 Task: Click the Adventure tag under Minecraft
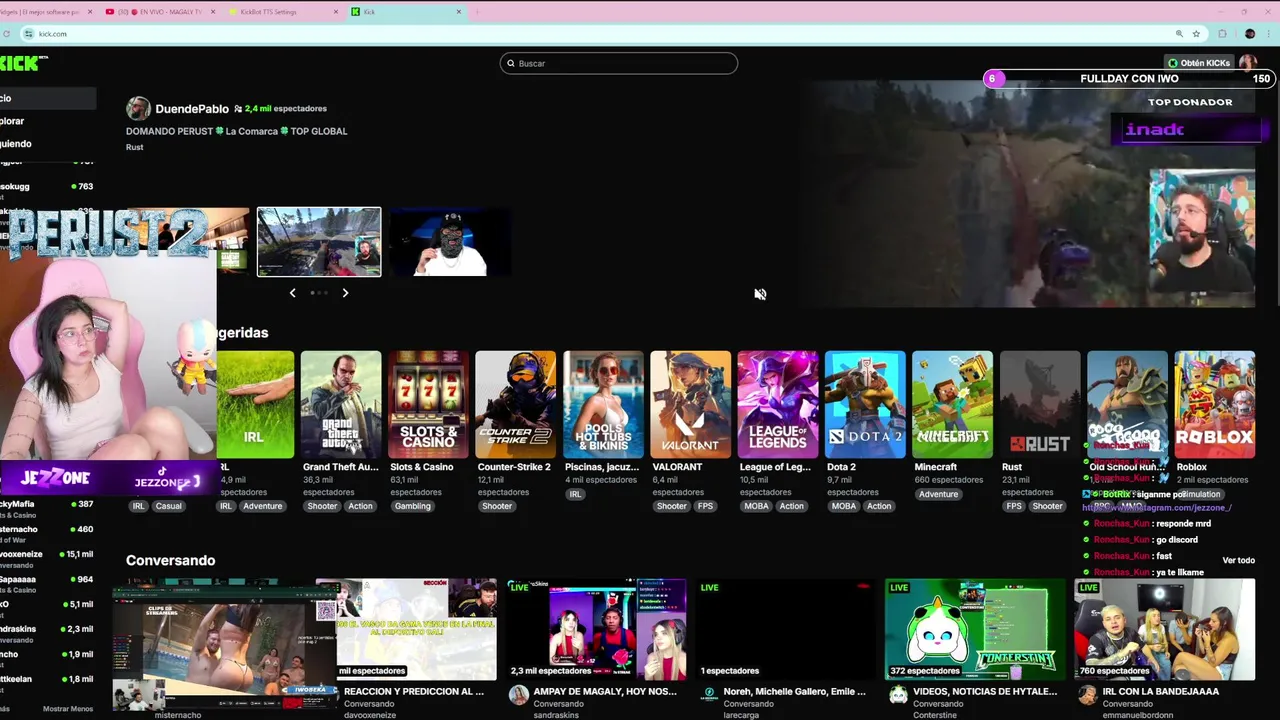click(x=938, y=494)
